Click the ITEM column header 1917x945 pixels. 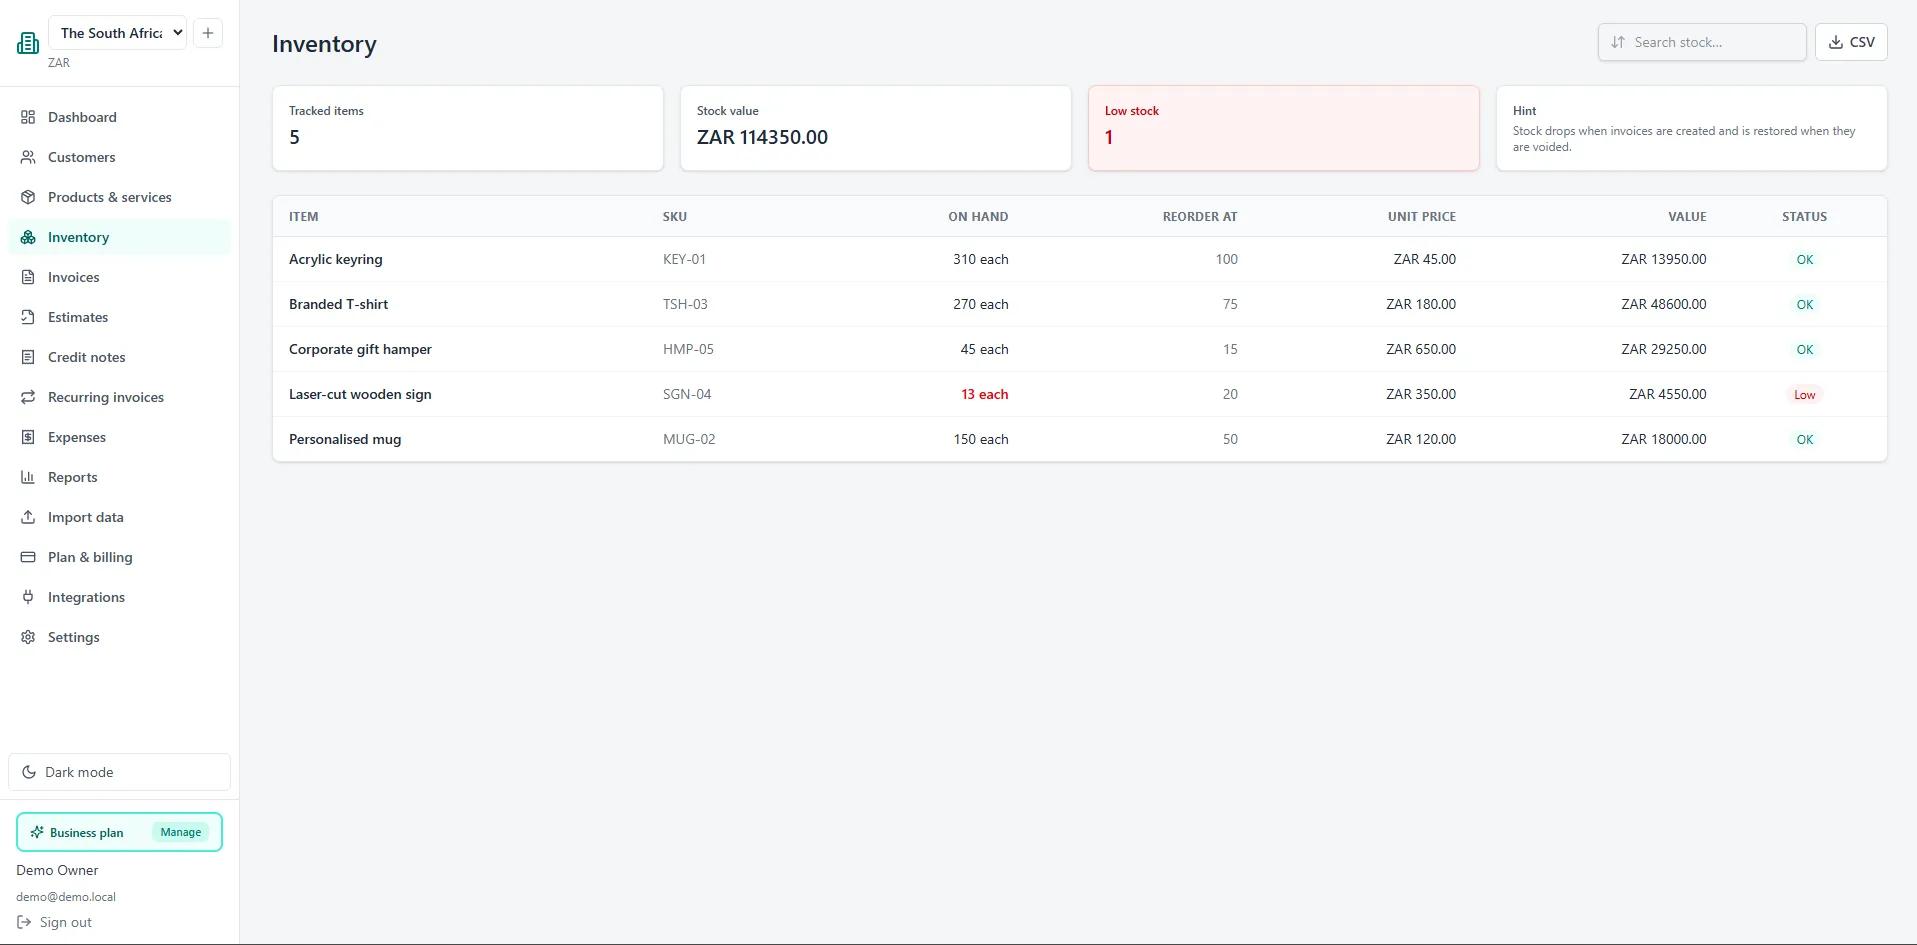pos(304,216)
